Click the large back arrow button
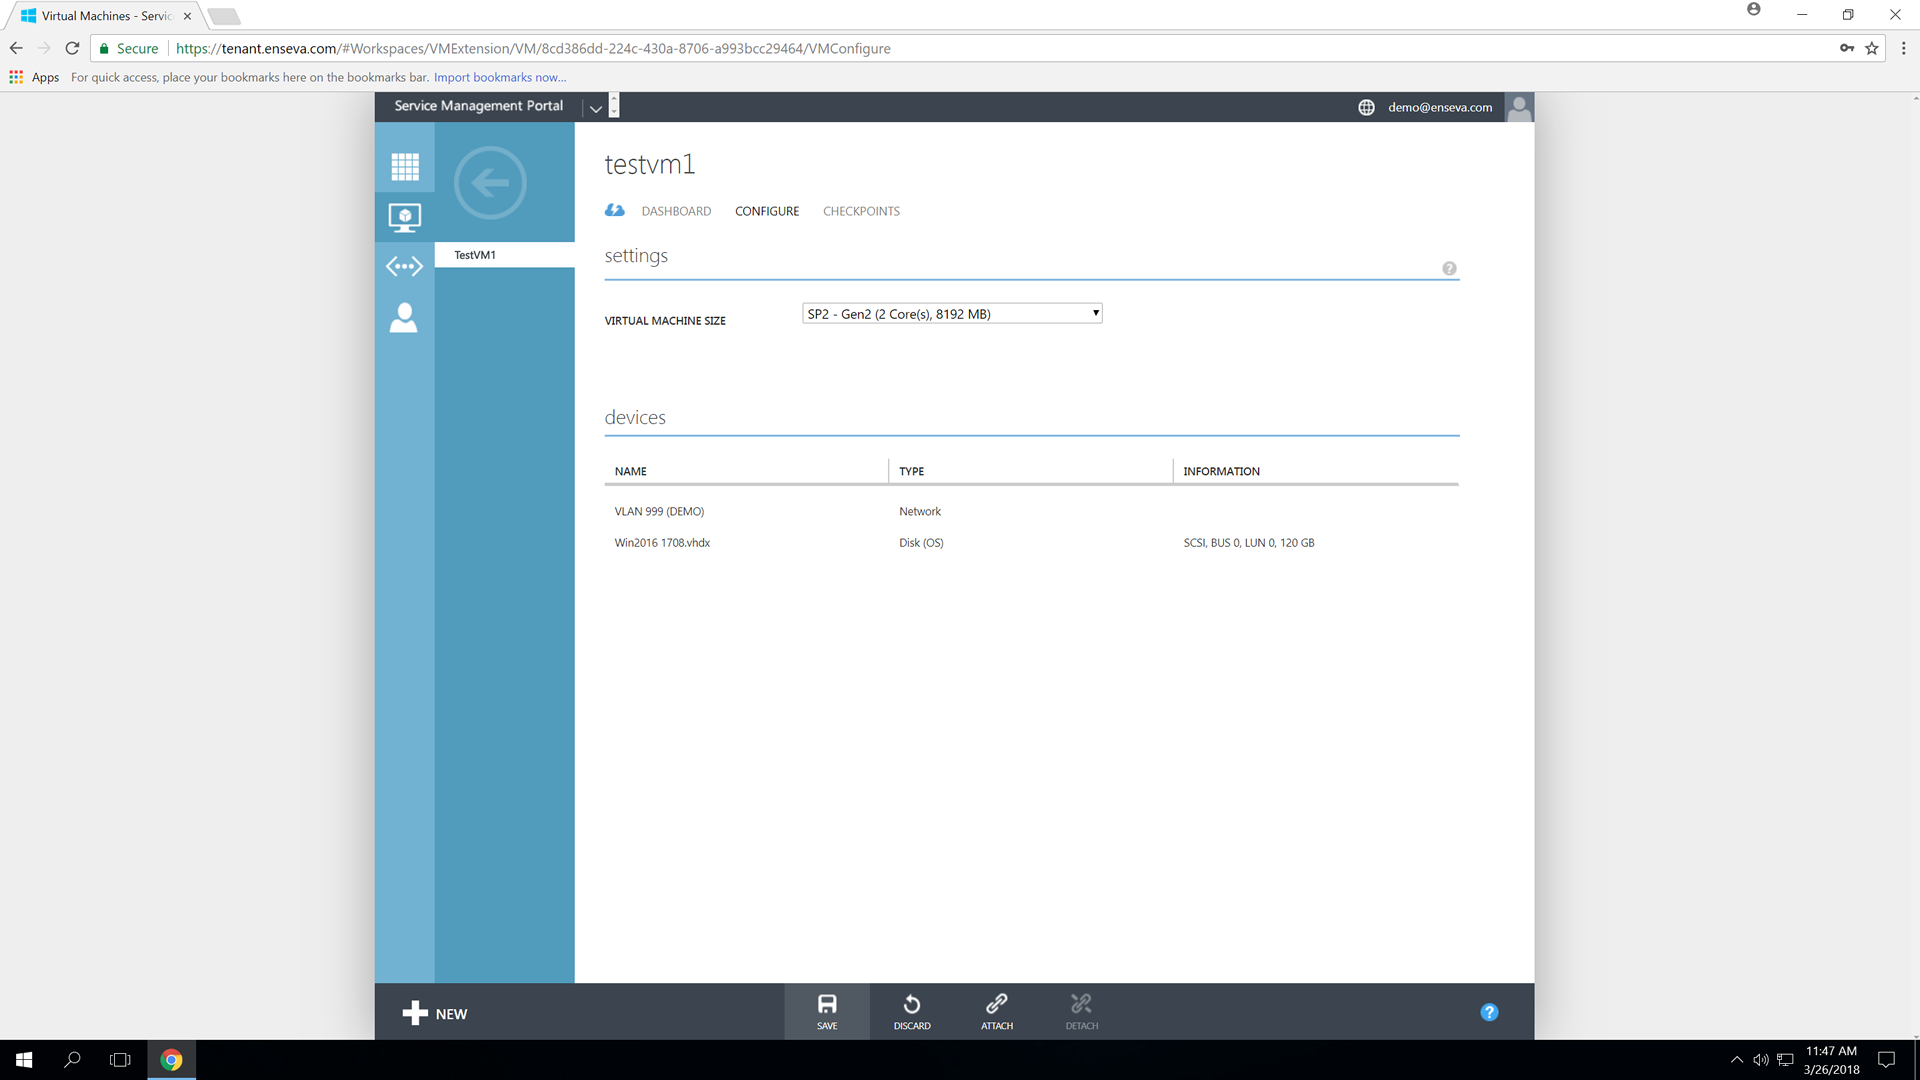Screen dimensions: 1920x1080 pos(490,183)
